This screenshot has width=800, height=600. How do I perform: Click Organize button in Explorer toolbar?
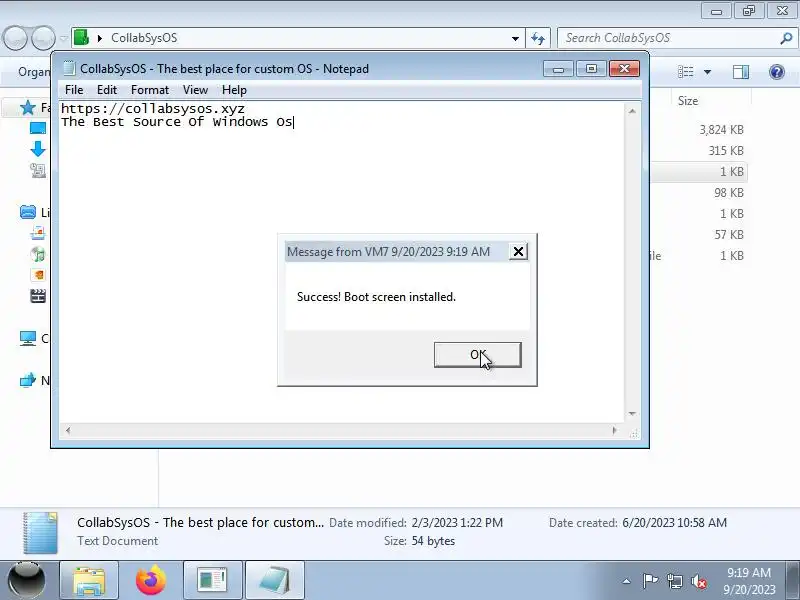(34, 72)
